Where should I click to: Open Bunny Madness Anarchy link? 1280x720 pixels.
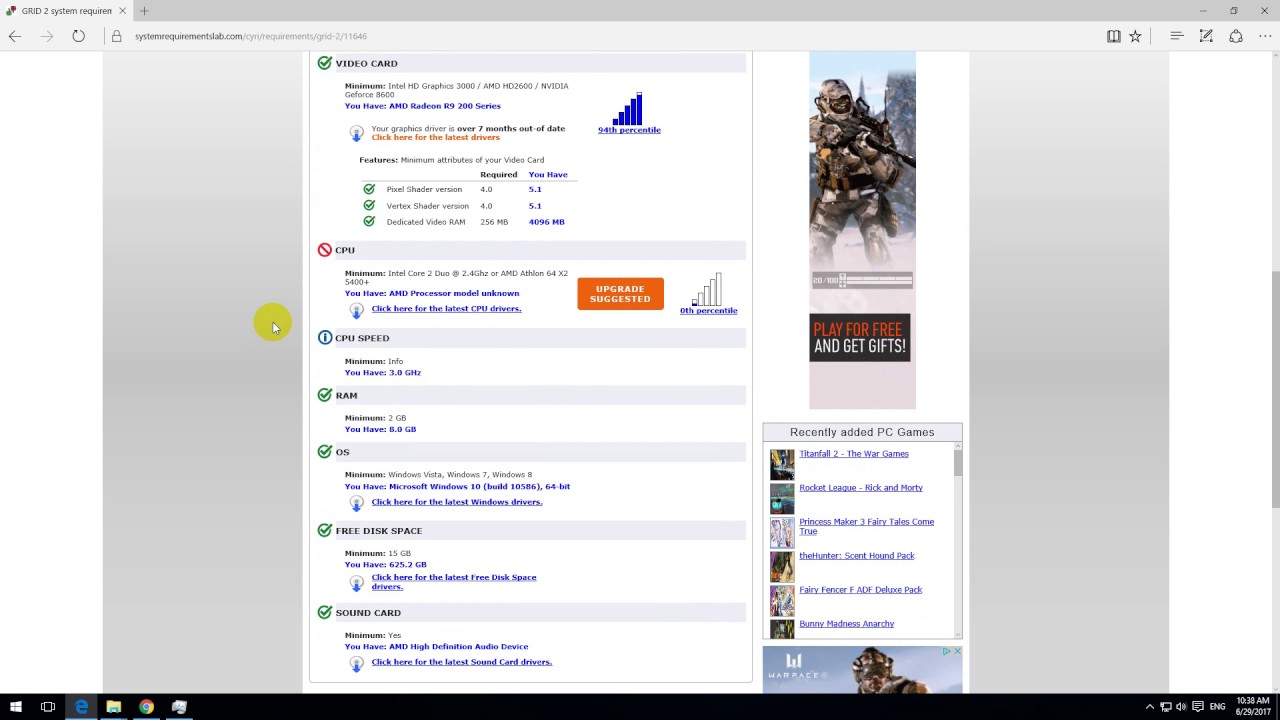[846, 624]
